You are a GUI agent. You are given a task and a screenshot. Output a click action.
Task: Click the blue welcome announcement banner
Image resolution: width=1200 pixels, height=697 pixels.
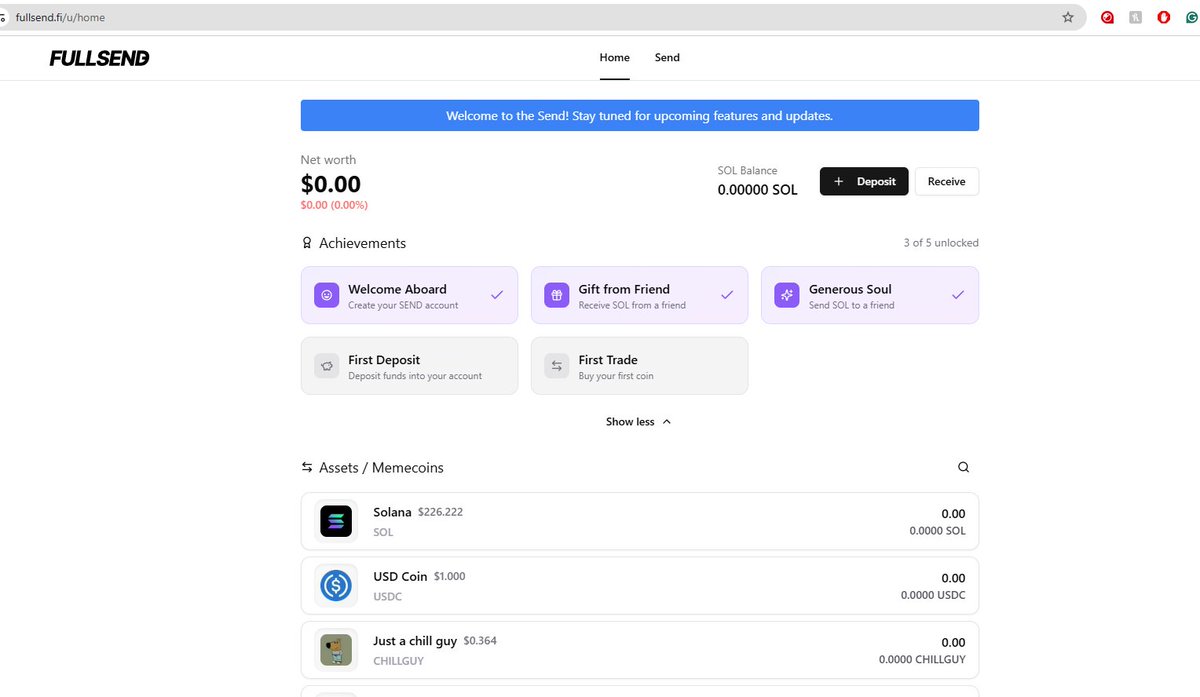click(x=640, y=115)
